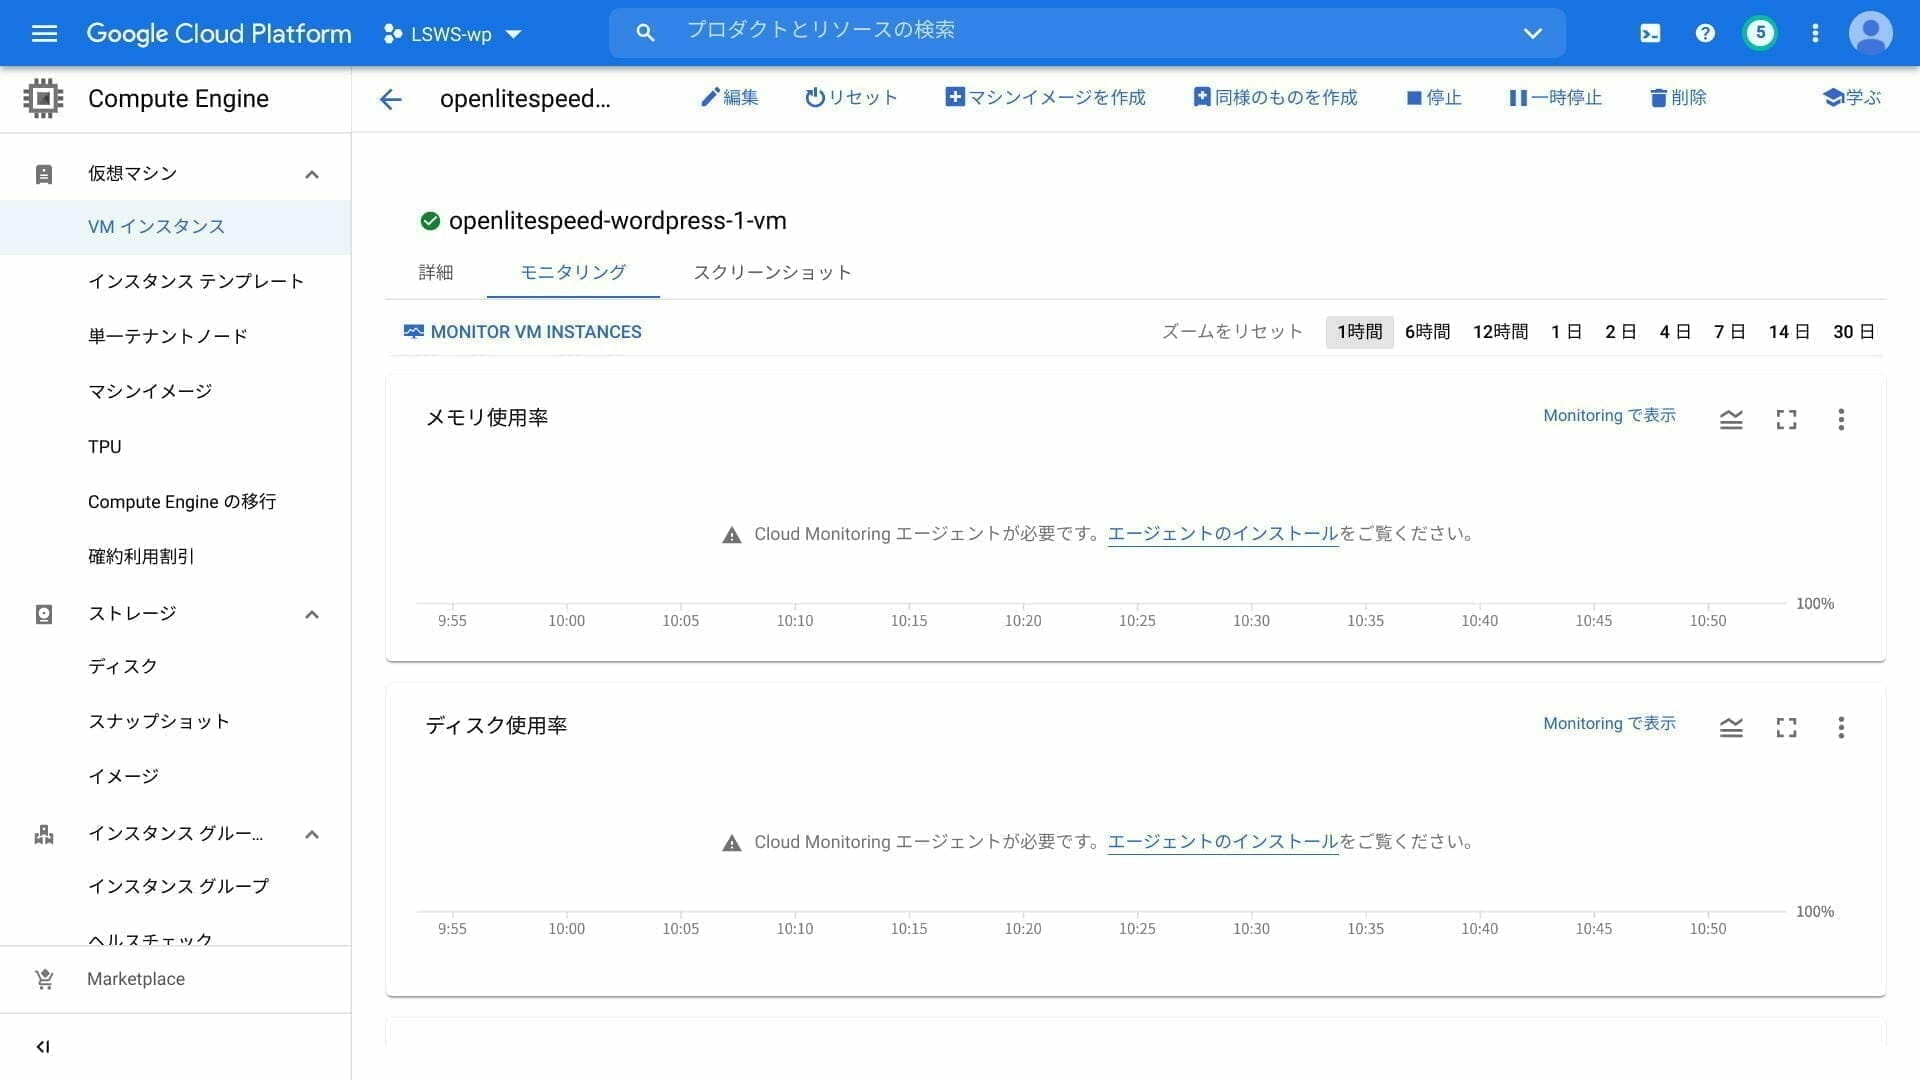Open ディスク in sidebar
Viewport: 1920px width, 1080px height.
pos(123,666)
